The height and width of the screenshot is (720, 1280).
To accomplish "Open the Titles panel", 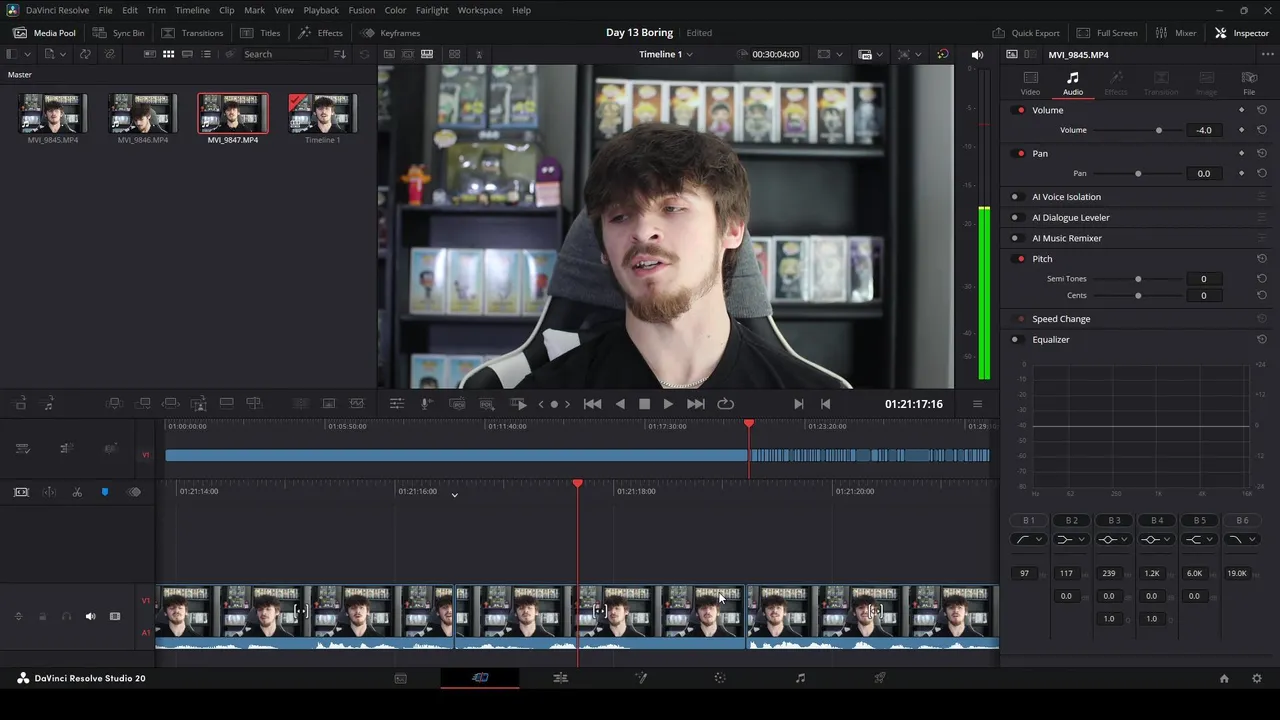I will 260,33.
